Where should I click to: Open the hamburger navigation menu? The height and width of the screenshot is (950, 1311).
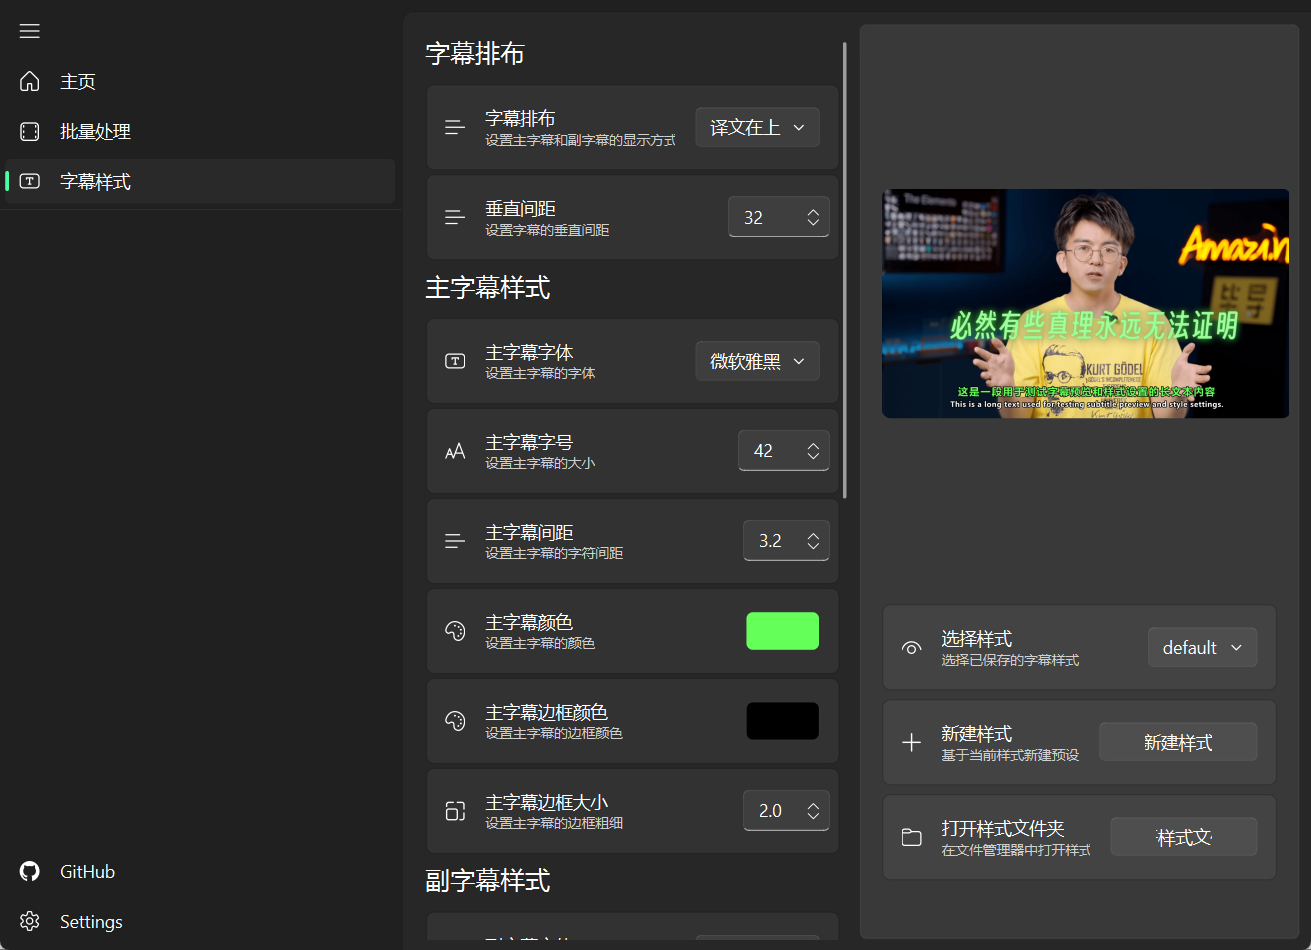29,31
